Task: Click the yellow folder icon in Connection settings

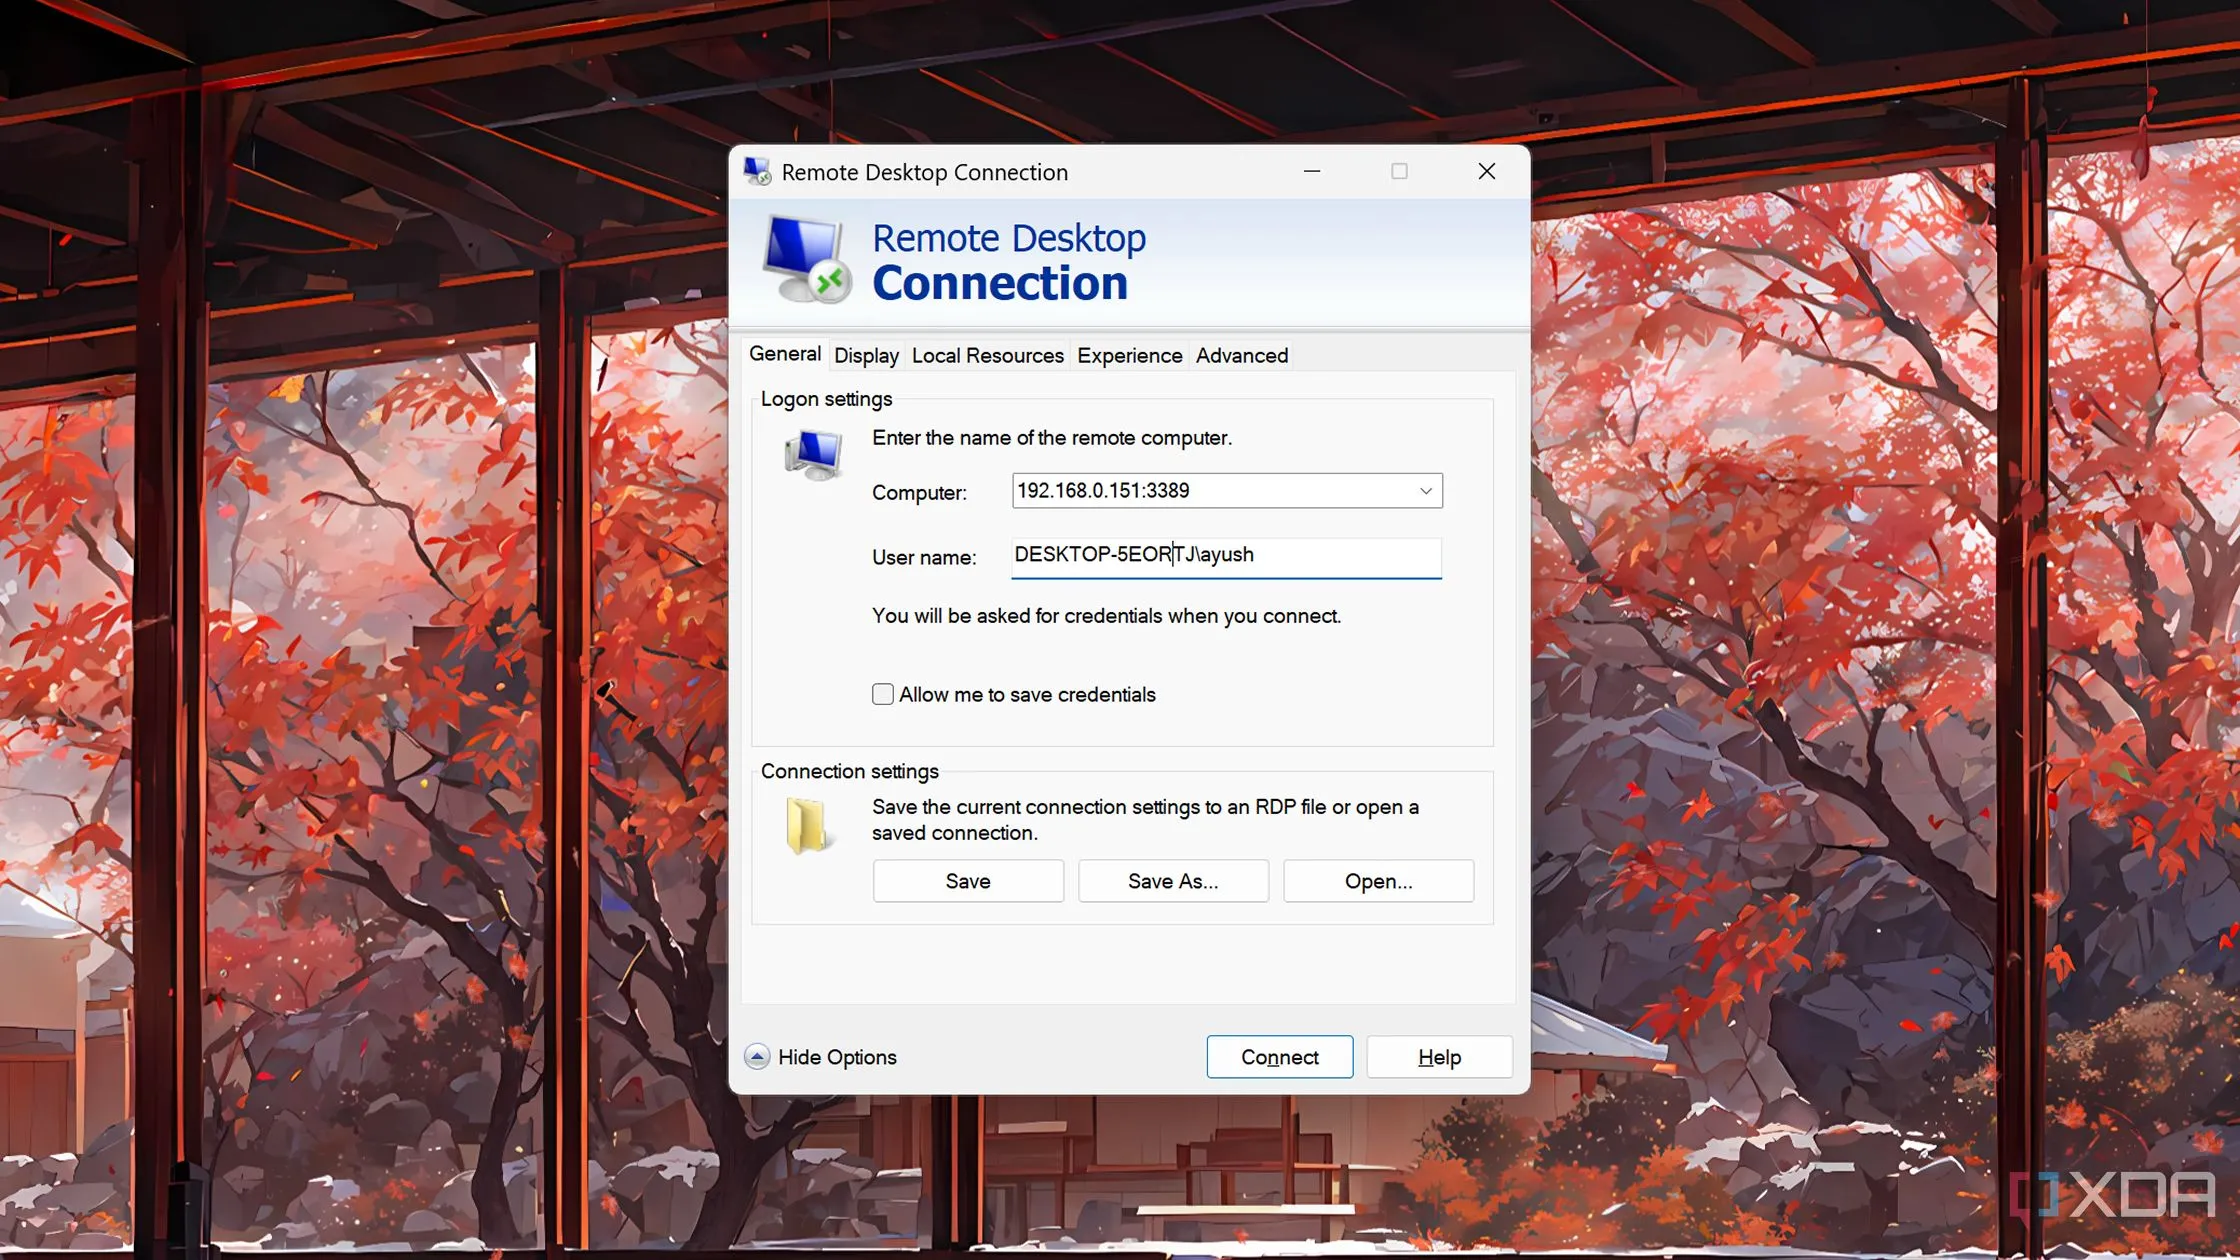Action: 806,825
